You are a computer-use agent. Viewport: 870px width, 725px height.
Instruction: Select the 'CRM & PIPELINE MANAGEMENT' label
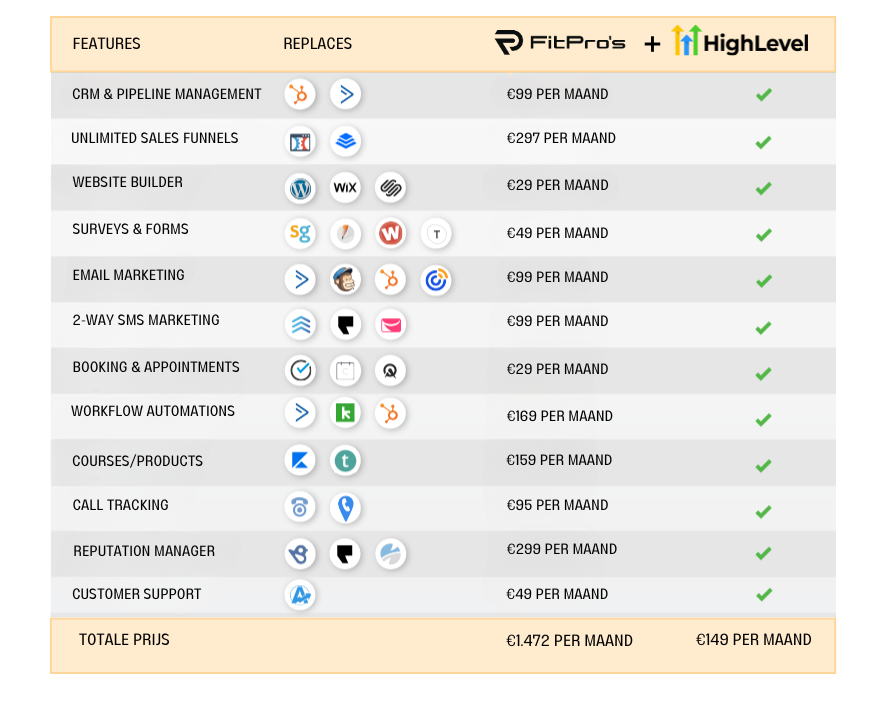(x=166, y=94)
